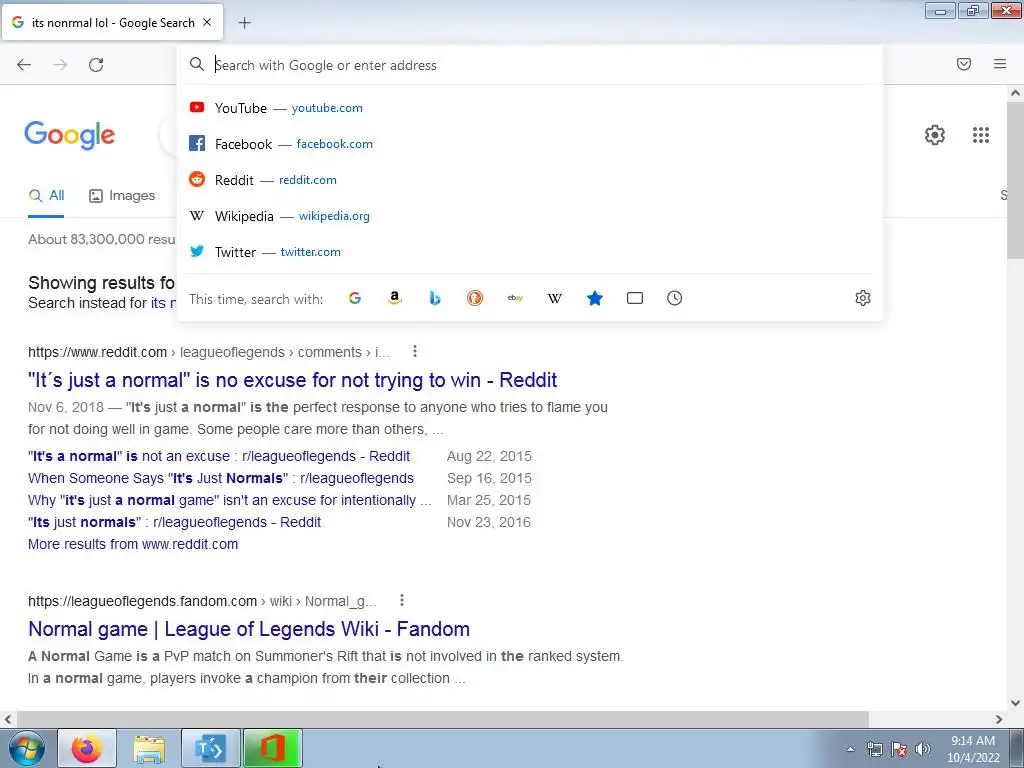The width and height of the screenshot is (1024, 768).
Task: Open the Windows Start menu
Action: tap(27, 748)
